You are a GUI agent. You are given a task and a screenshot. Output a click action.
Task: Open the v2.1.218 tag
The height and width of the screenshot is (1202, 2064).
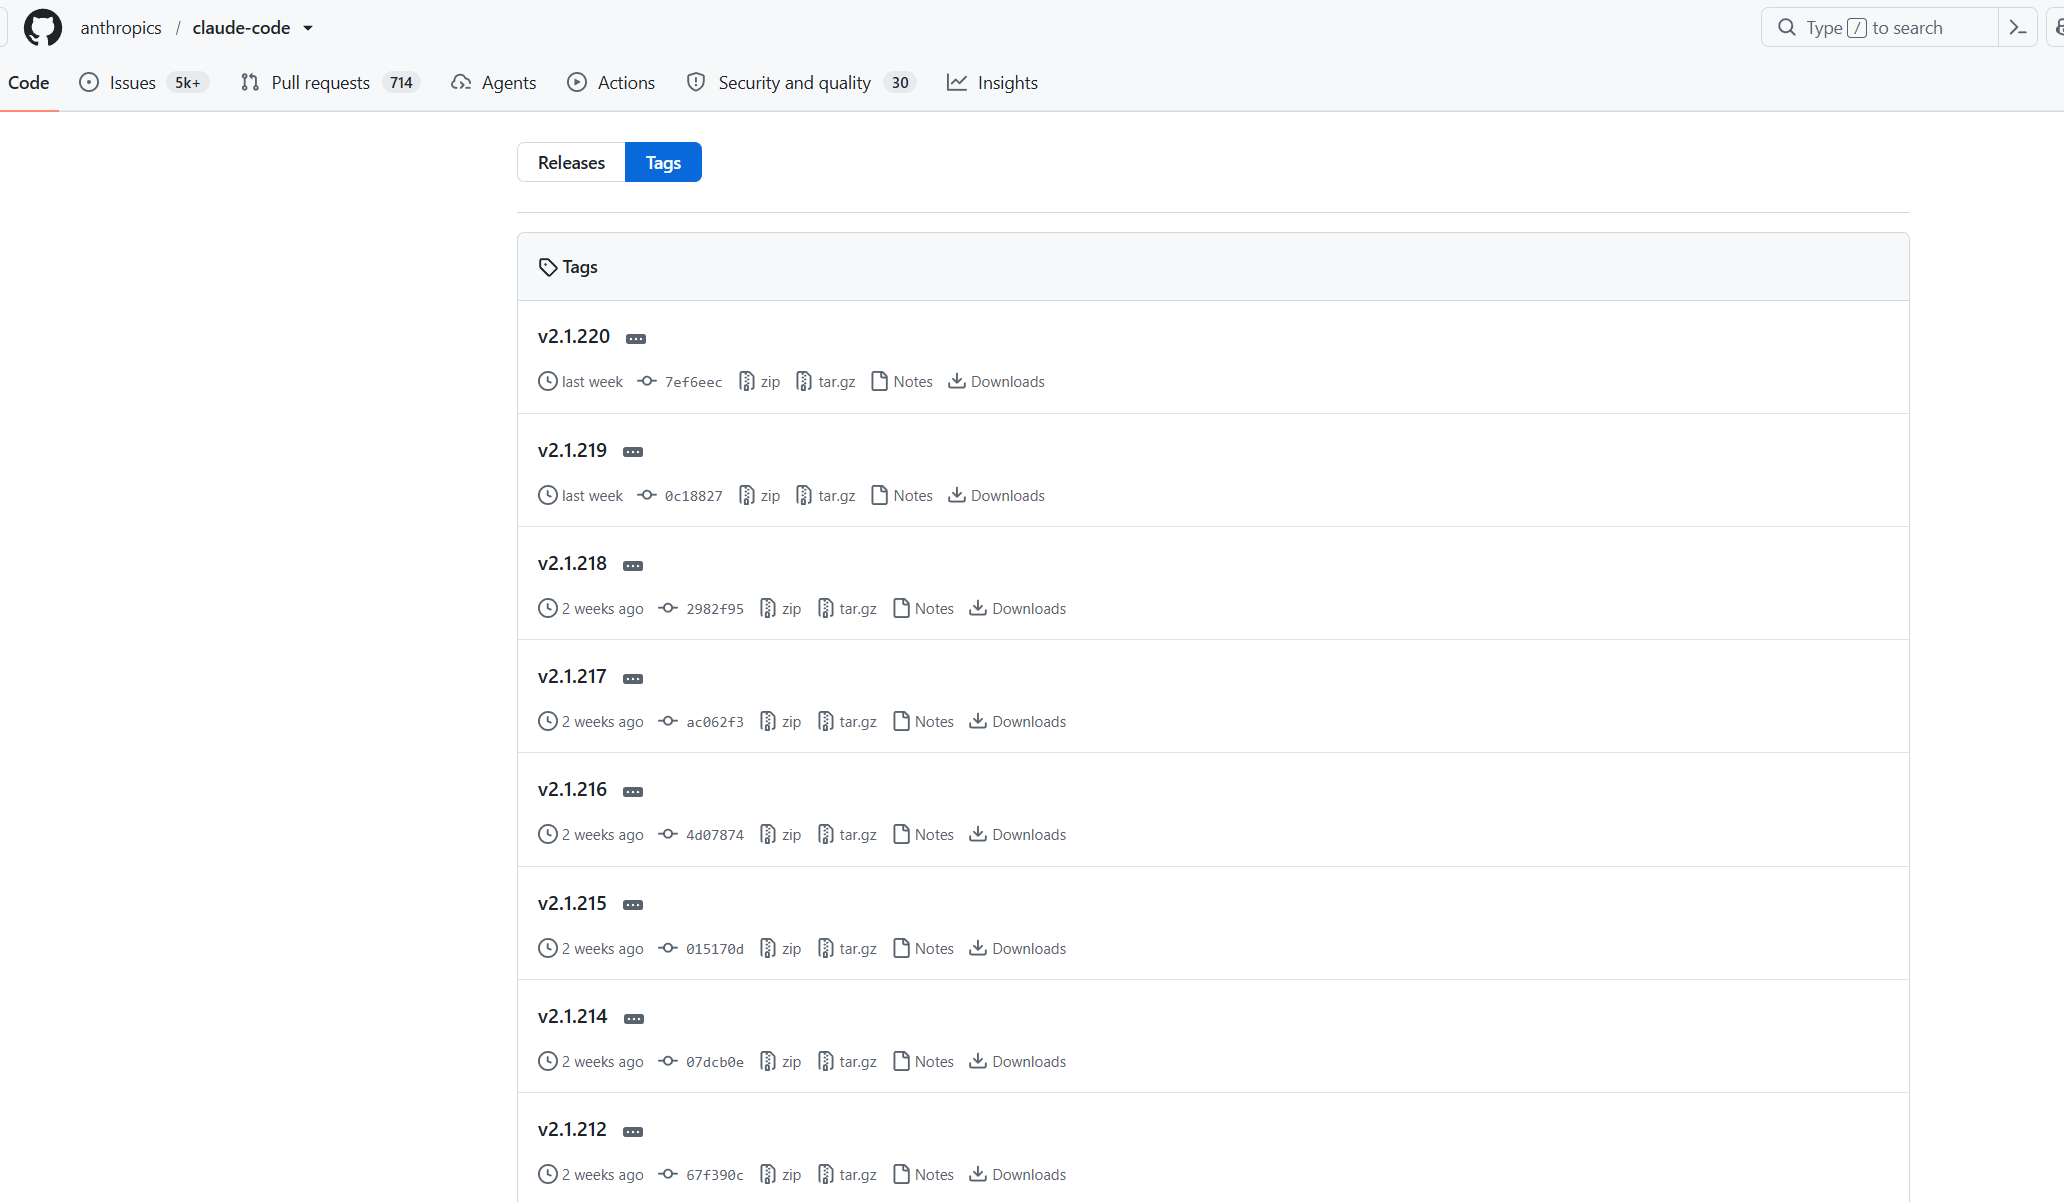tap(572, 564)
